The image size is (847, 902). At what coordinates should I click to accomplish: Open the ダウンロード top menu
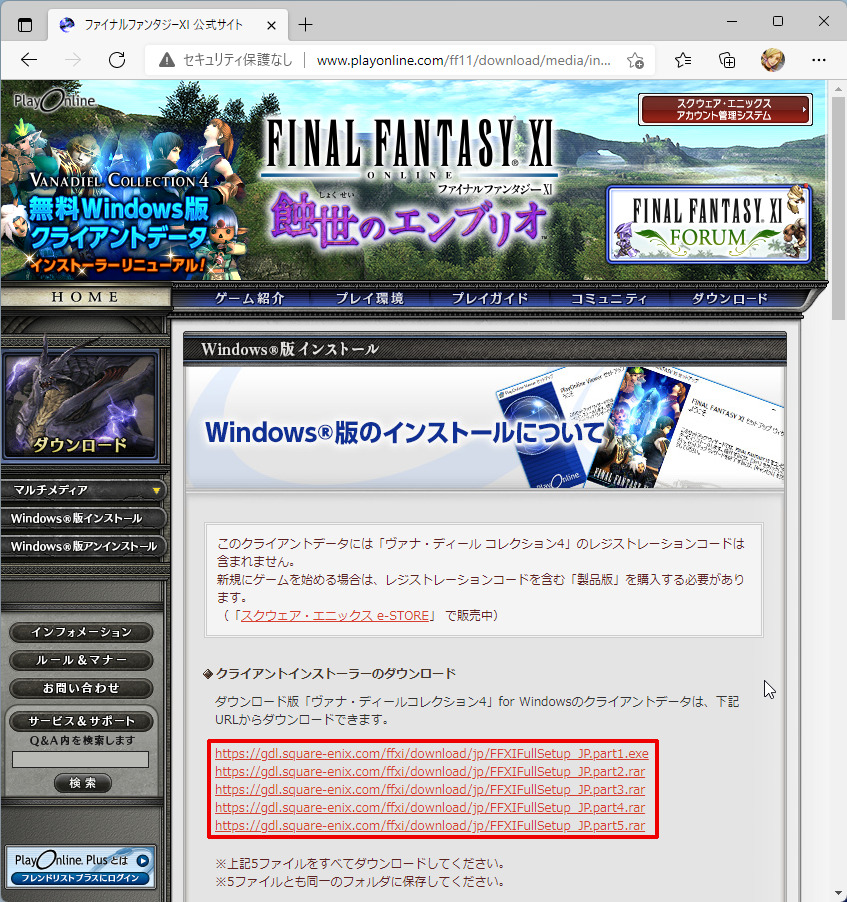730,299
